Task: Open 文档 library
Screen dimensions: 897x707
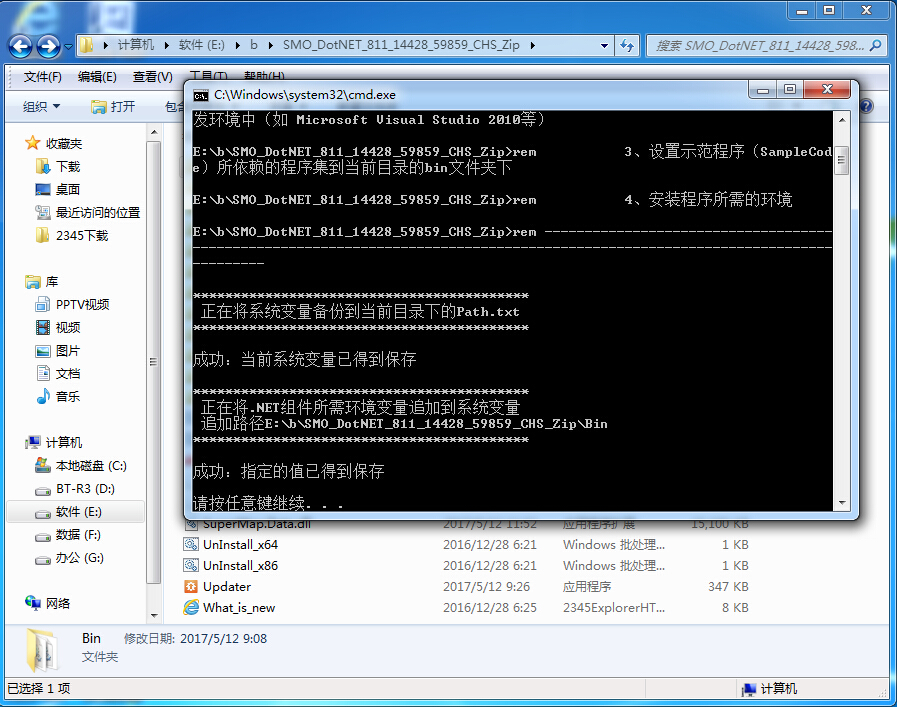Action: pyautogui.click(x=58, y=374)
